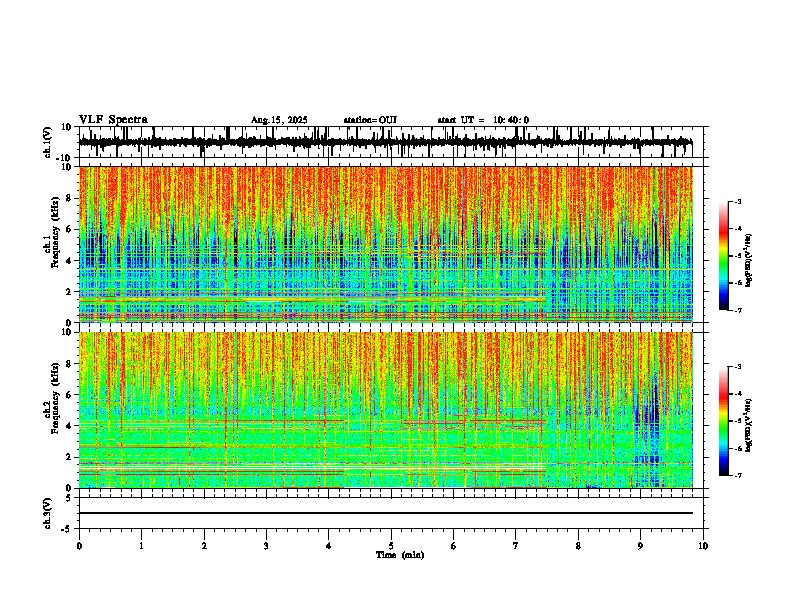Click the "start UT = 10:40:0" text
The image size is (792, 612).
click(483, 120)
